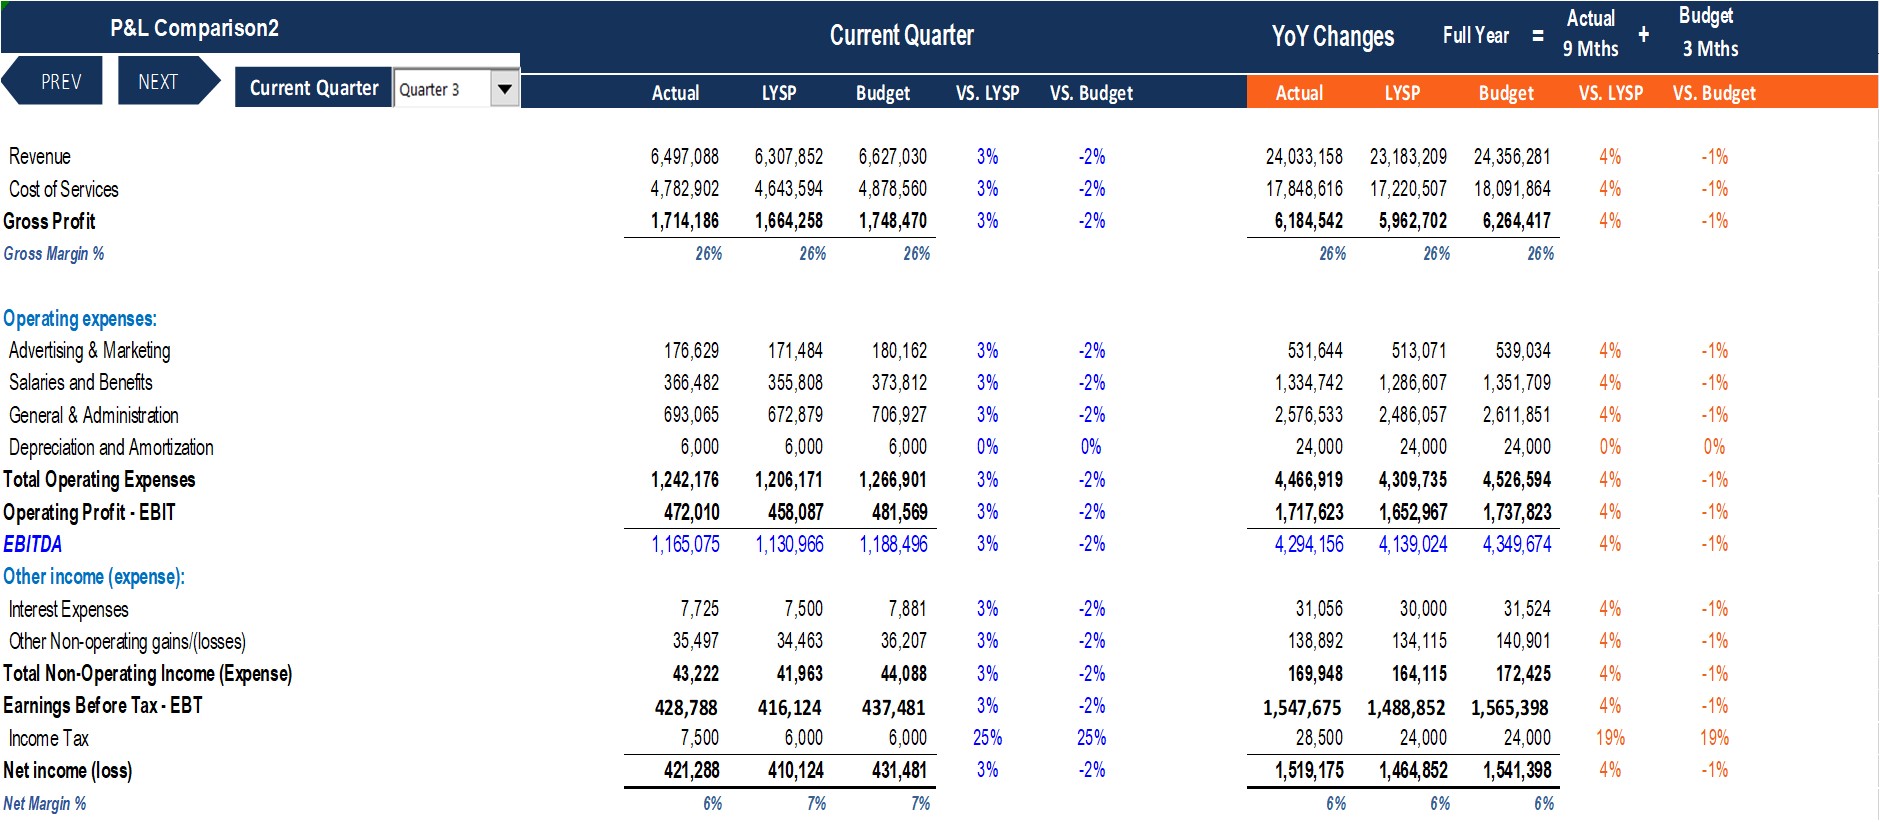Viewport: 1880px width, 822px height.
Task: Open the Quarter 3 dropdown arrow
Action: click(505, 89)
